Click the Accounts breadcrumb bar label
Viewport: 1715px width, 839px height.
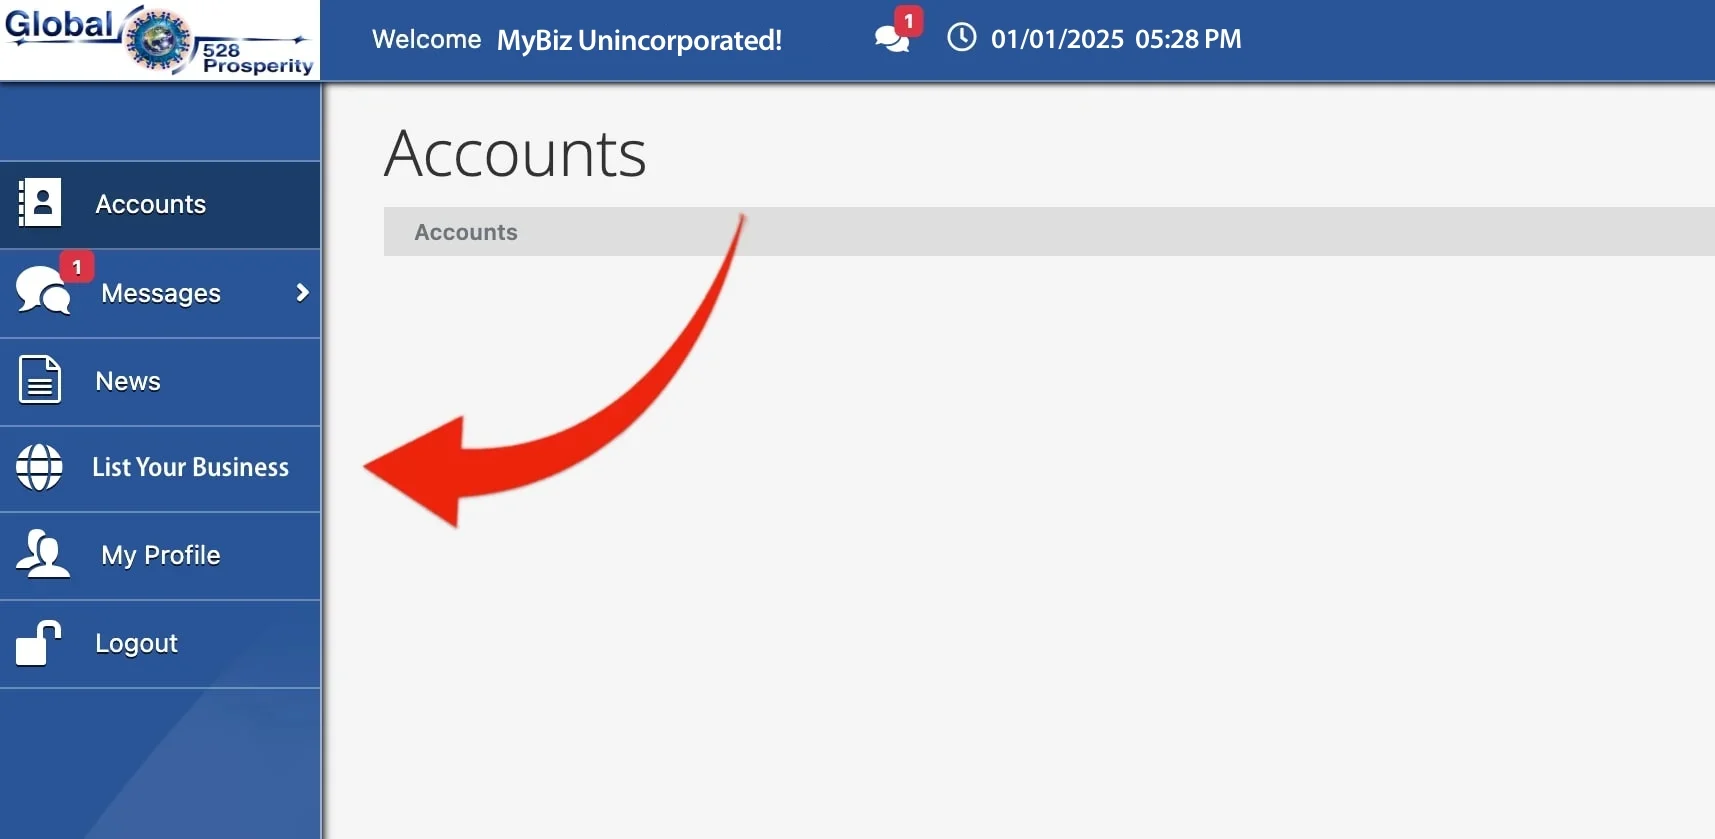click(x=466, y=232)
